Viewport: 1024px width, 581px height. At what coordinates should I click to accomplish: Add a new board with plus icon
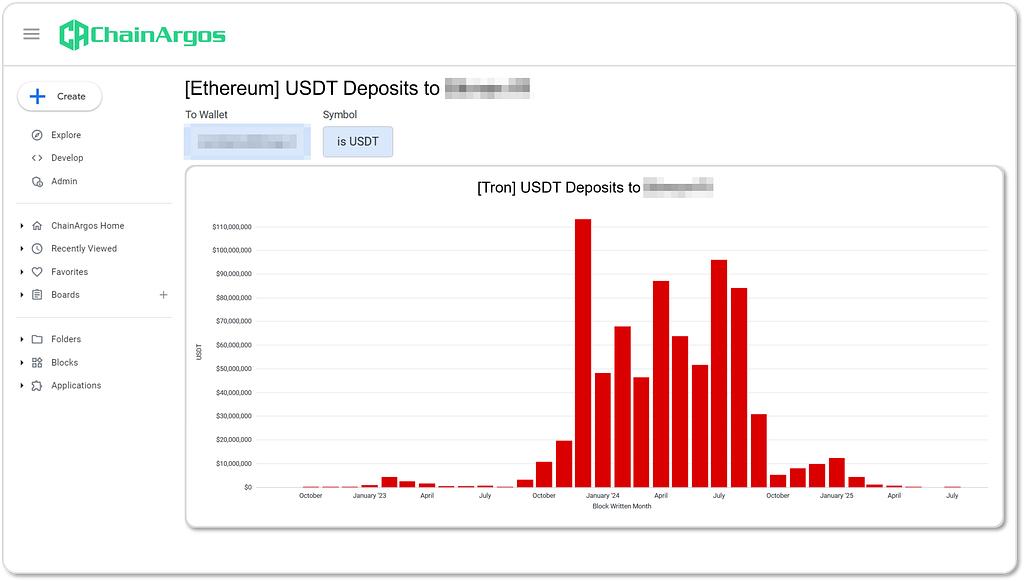click(x=164, y=295)
